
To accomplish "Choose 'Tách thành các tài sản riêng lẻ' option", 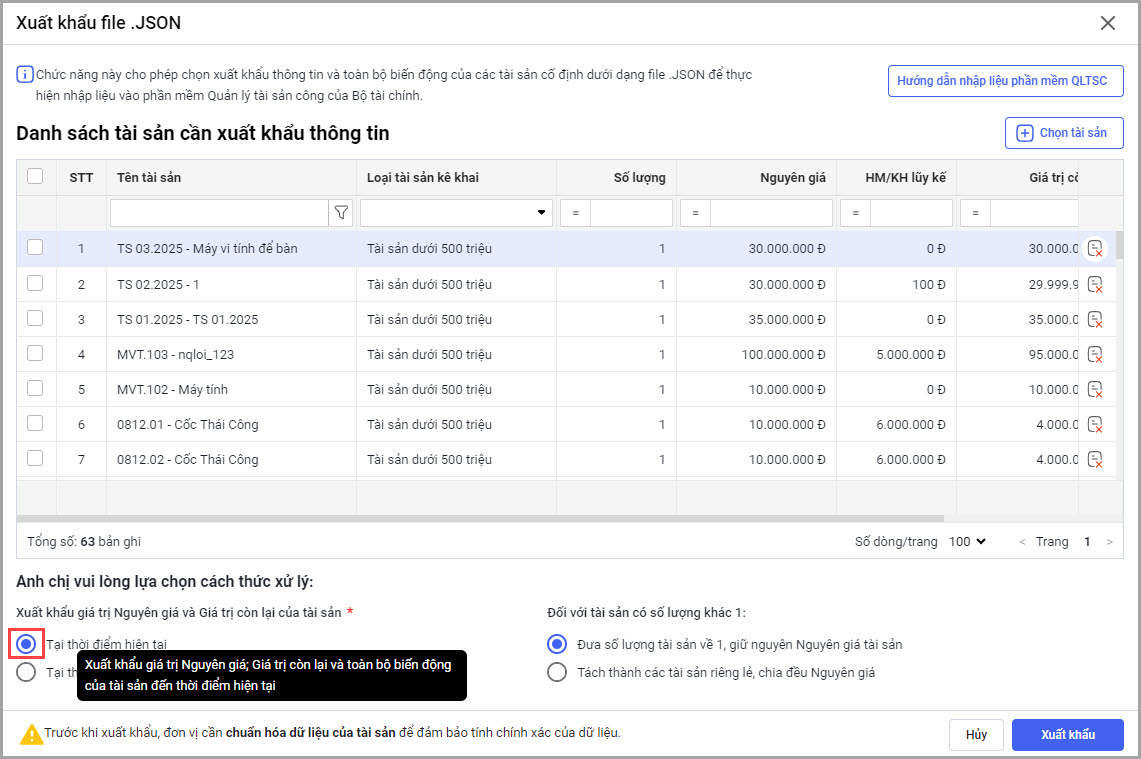I will coord(557,672).
